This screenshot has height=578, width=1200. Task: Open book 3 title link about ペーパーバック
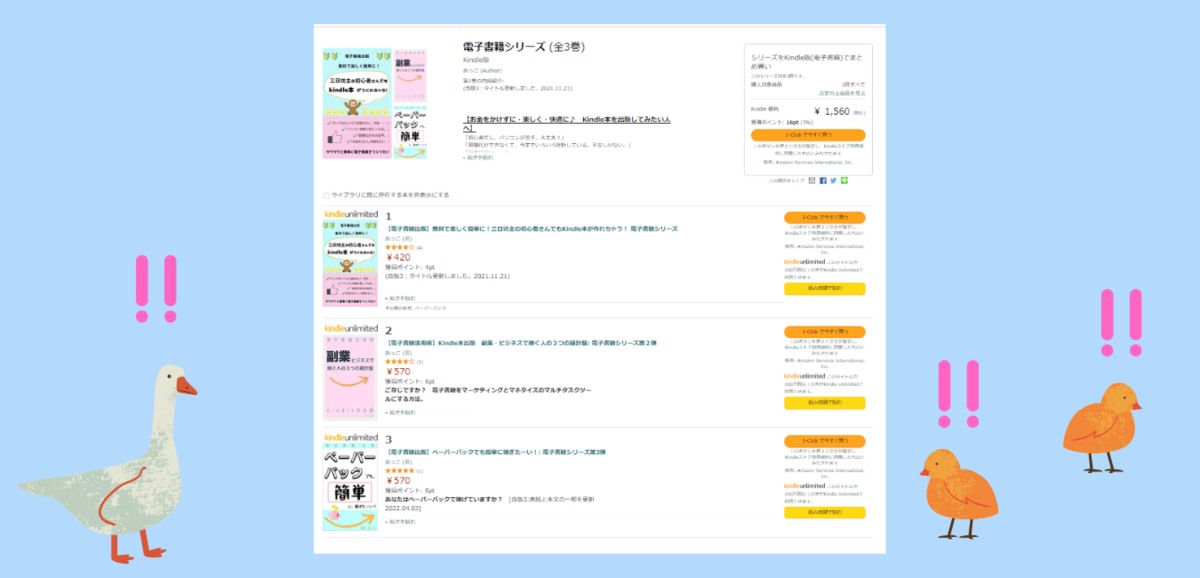[495, 453]
